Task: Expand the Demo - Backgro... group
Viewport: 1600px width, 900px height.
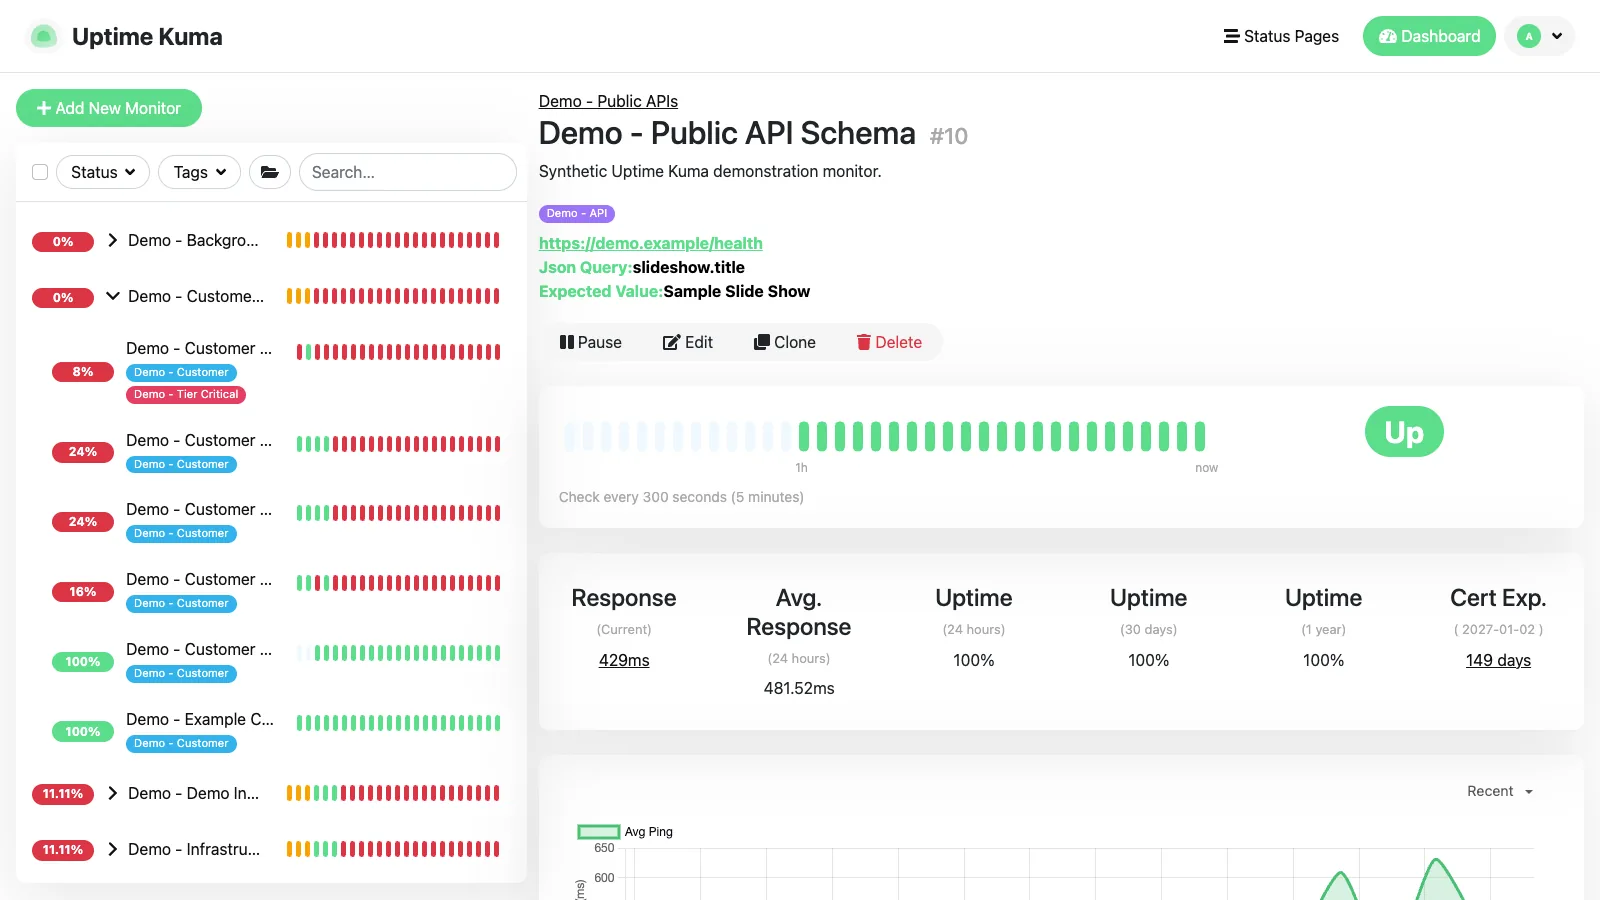Action: [113, 240]
